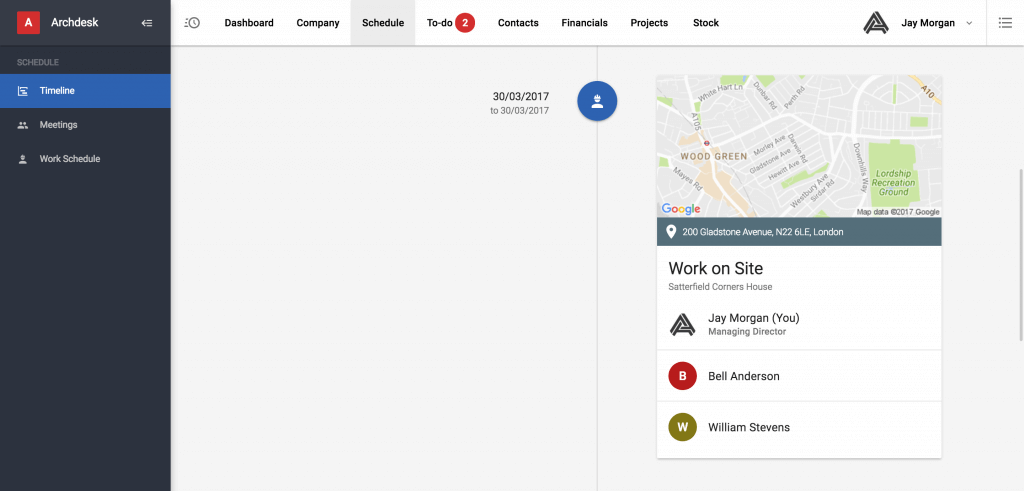Click the 'Map data ©2017 Google' attribution
Screen dimensions: 1024x491
[x=898, y=212]
